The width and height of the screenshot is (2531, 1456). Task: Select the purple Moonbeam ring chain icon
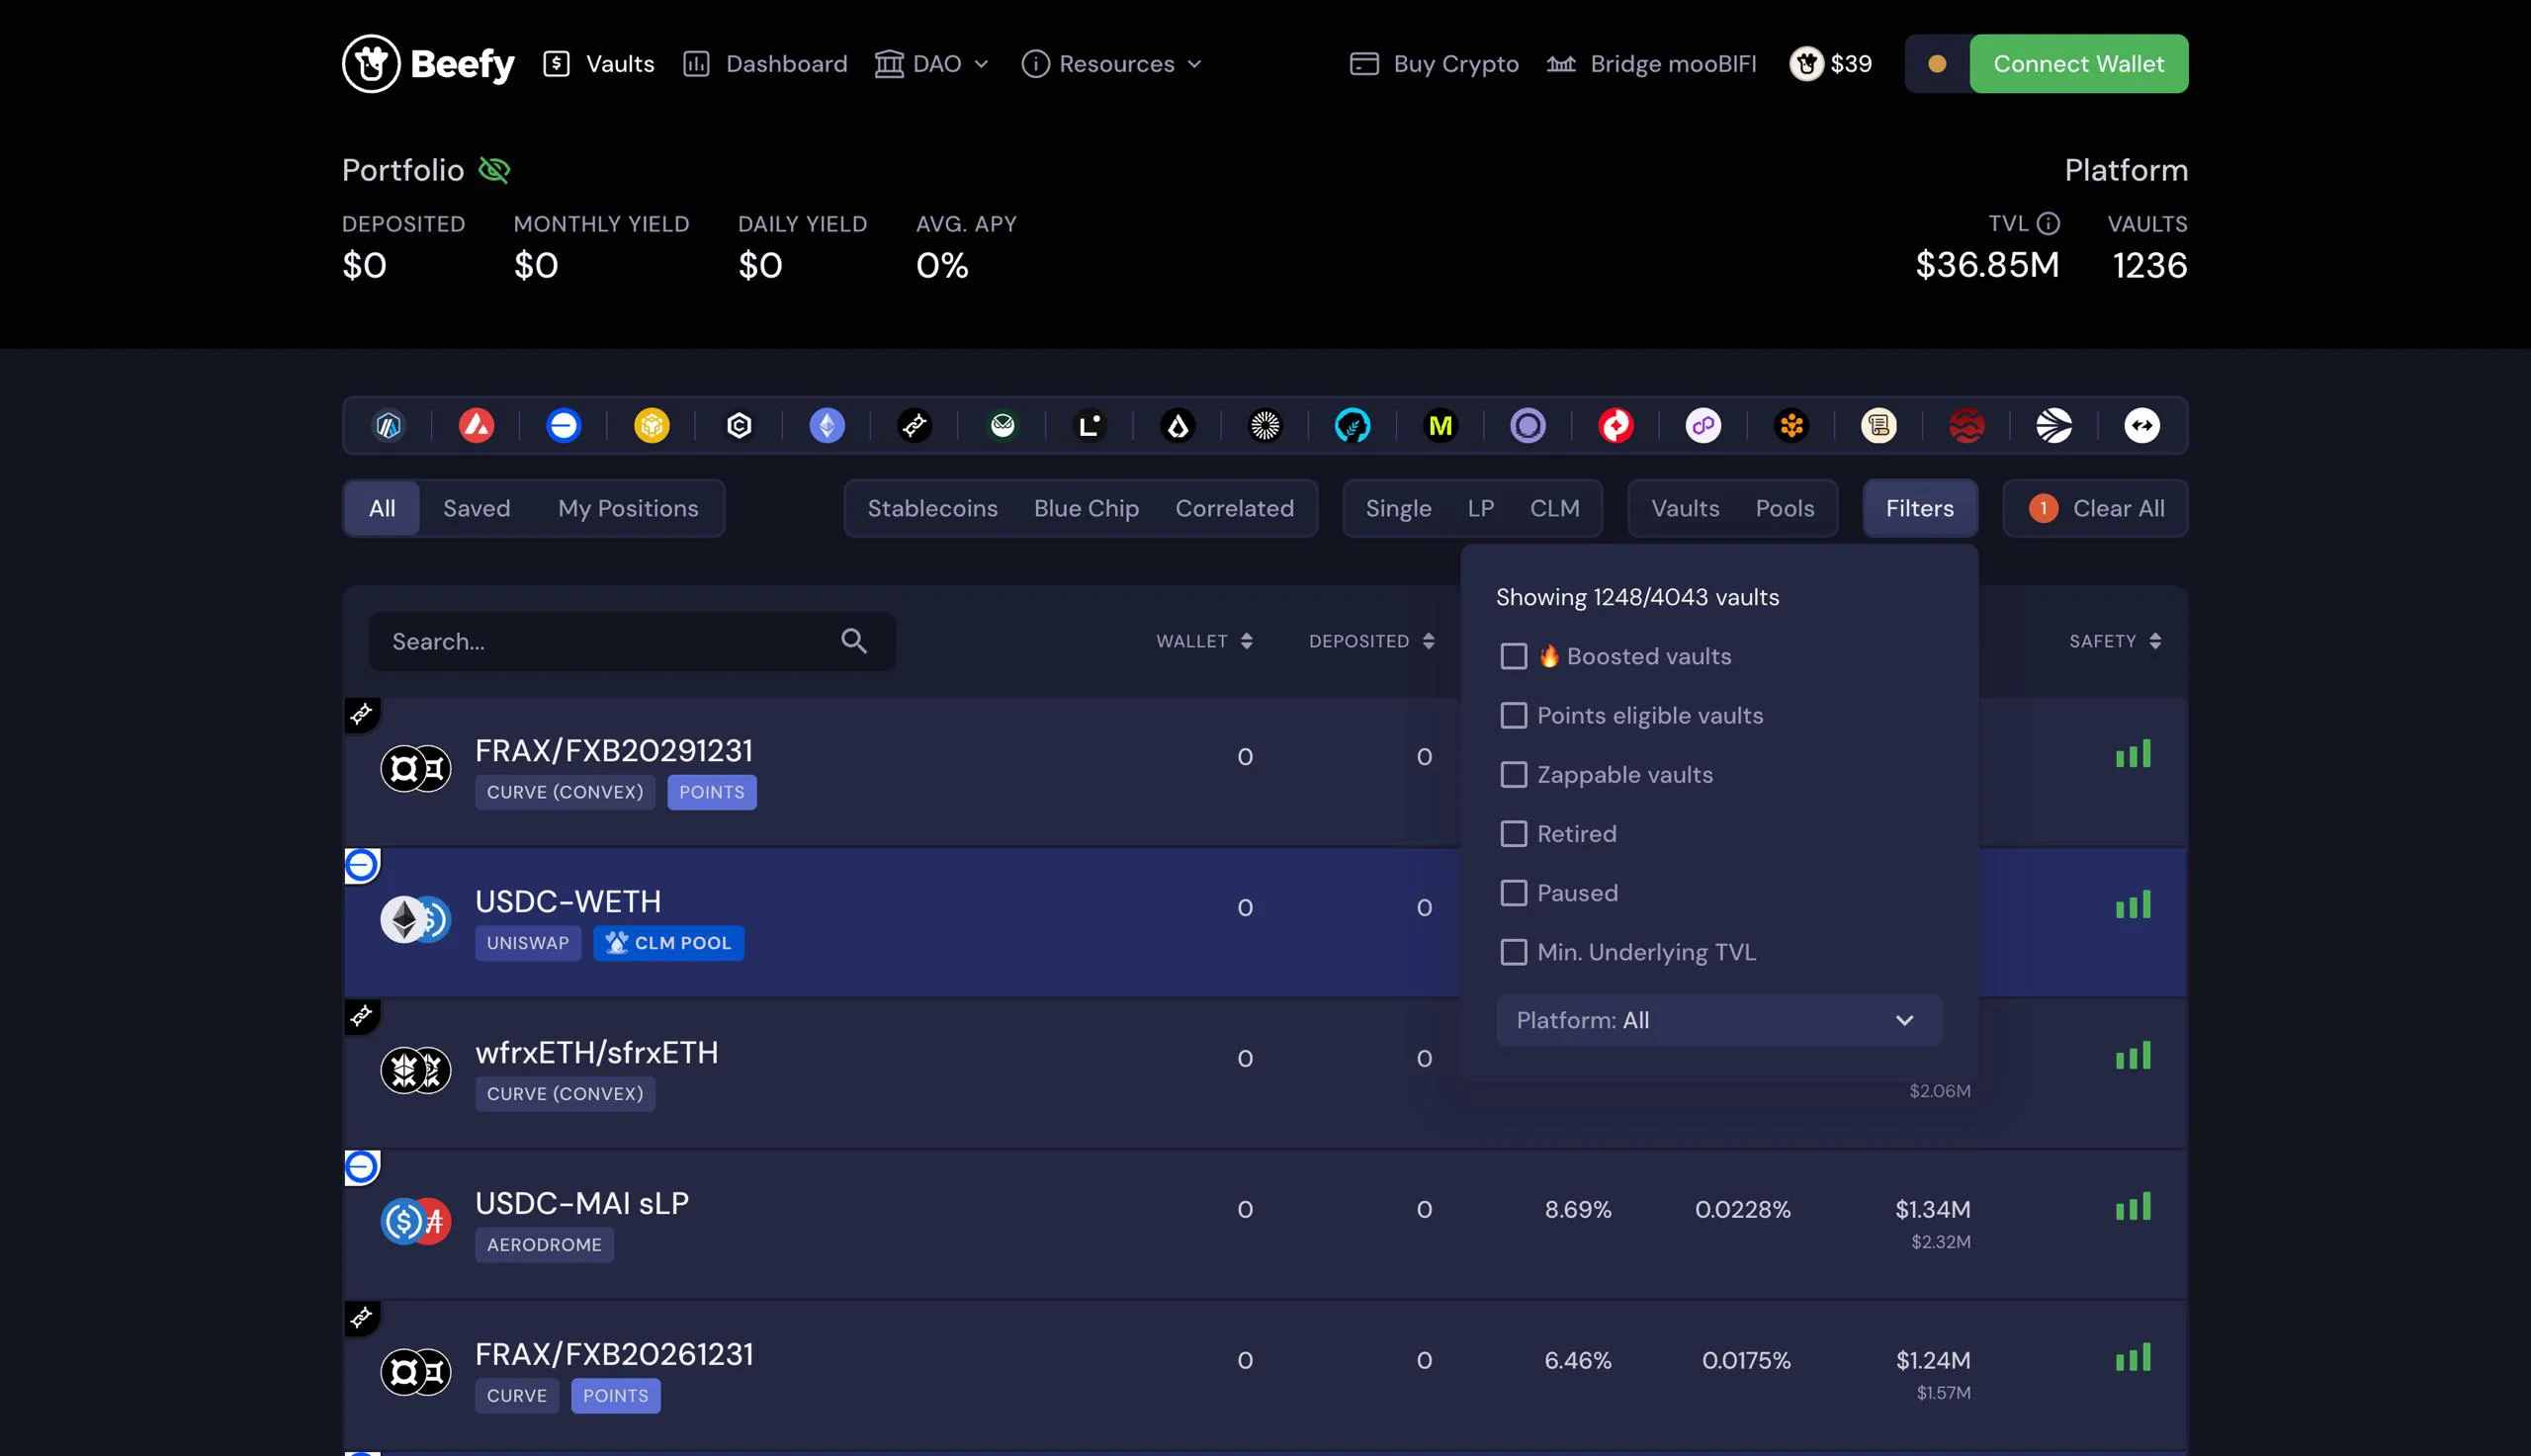(x=1528, y=426)
